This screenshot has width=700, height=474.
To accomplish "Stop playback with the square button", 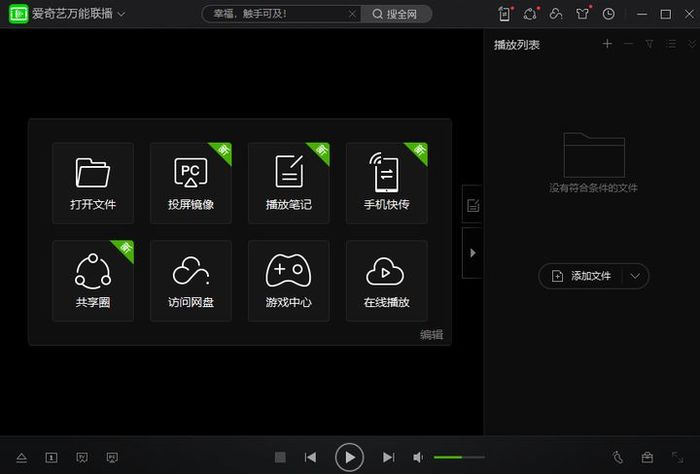I will pyautogui.click(x=280, y=457).
